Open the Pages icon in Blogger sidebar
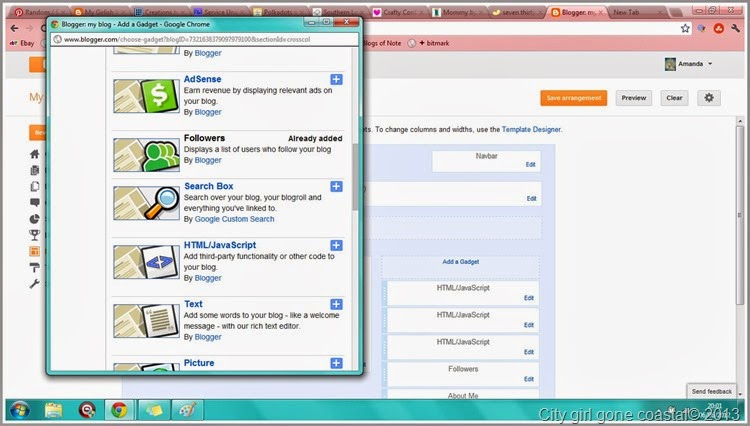 [34, 186]
